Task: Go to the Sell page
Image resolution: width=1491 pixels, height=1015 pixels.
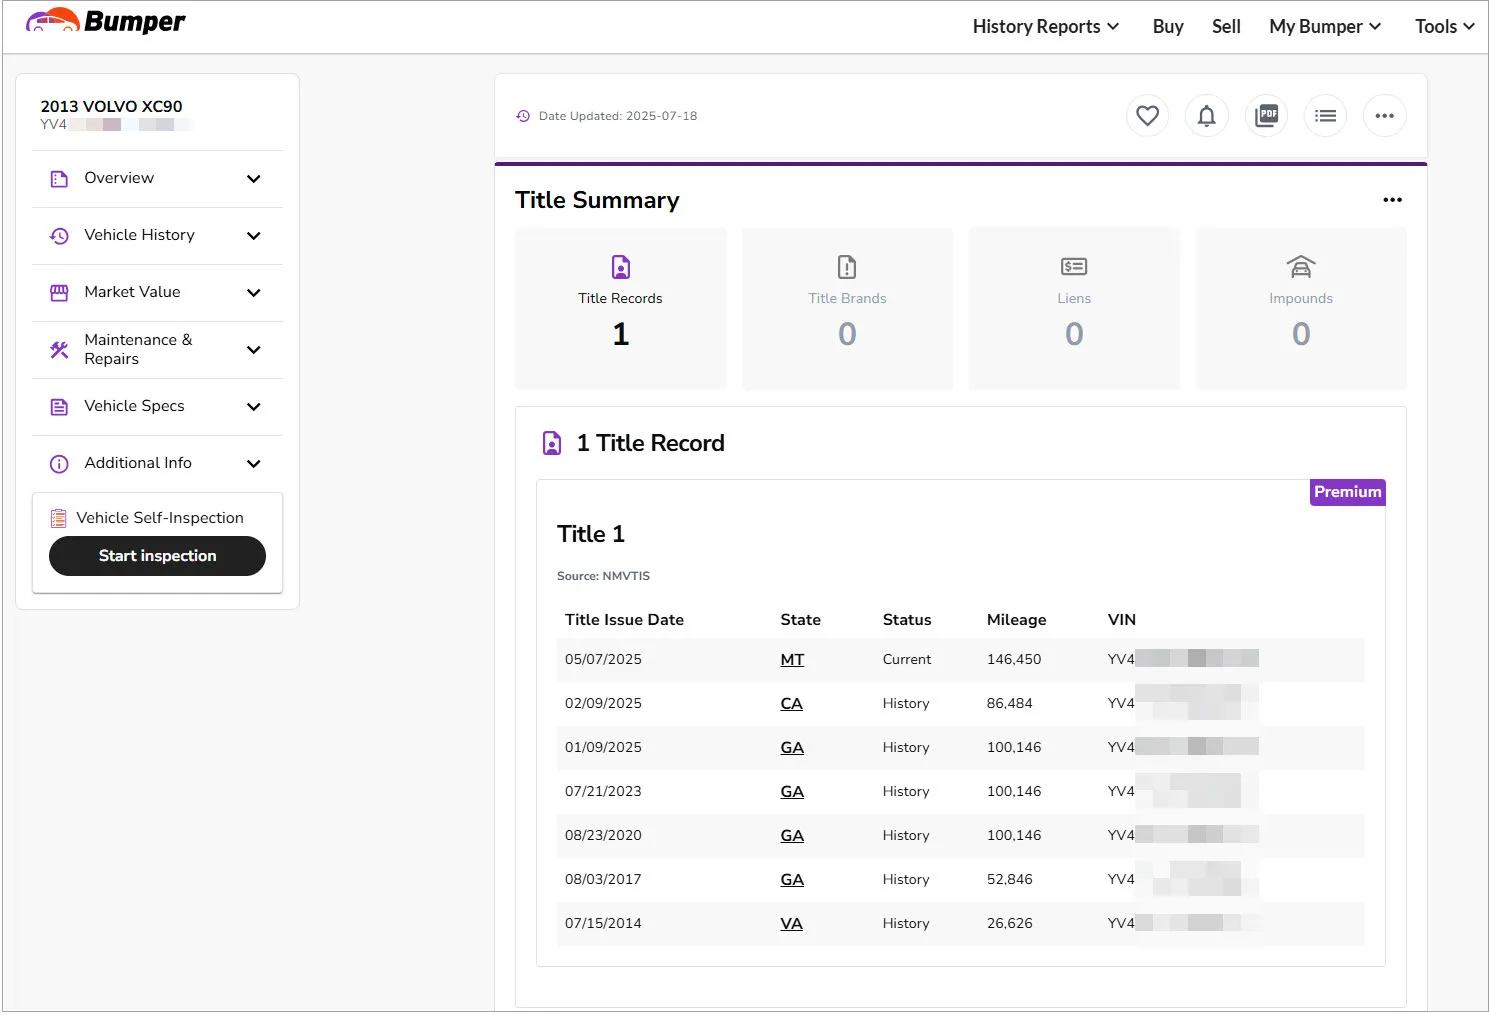Action: 1226,27
